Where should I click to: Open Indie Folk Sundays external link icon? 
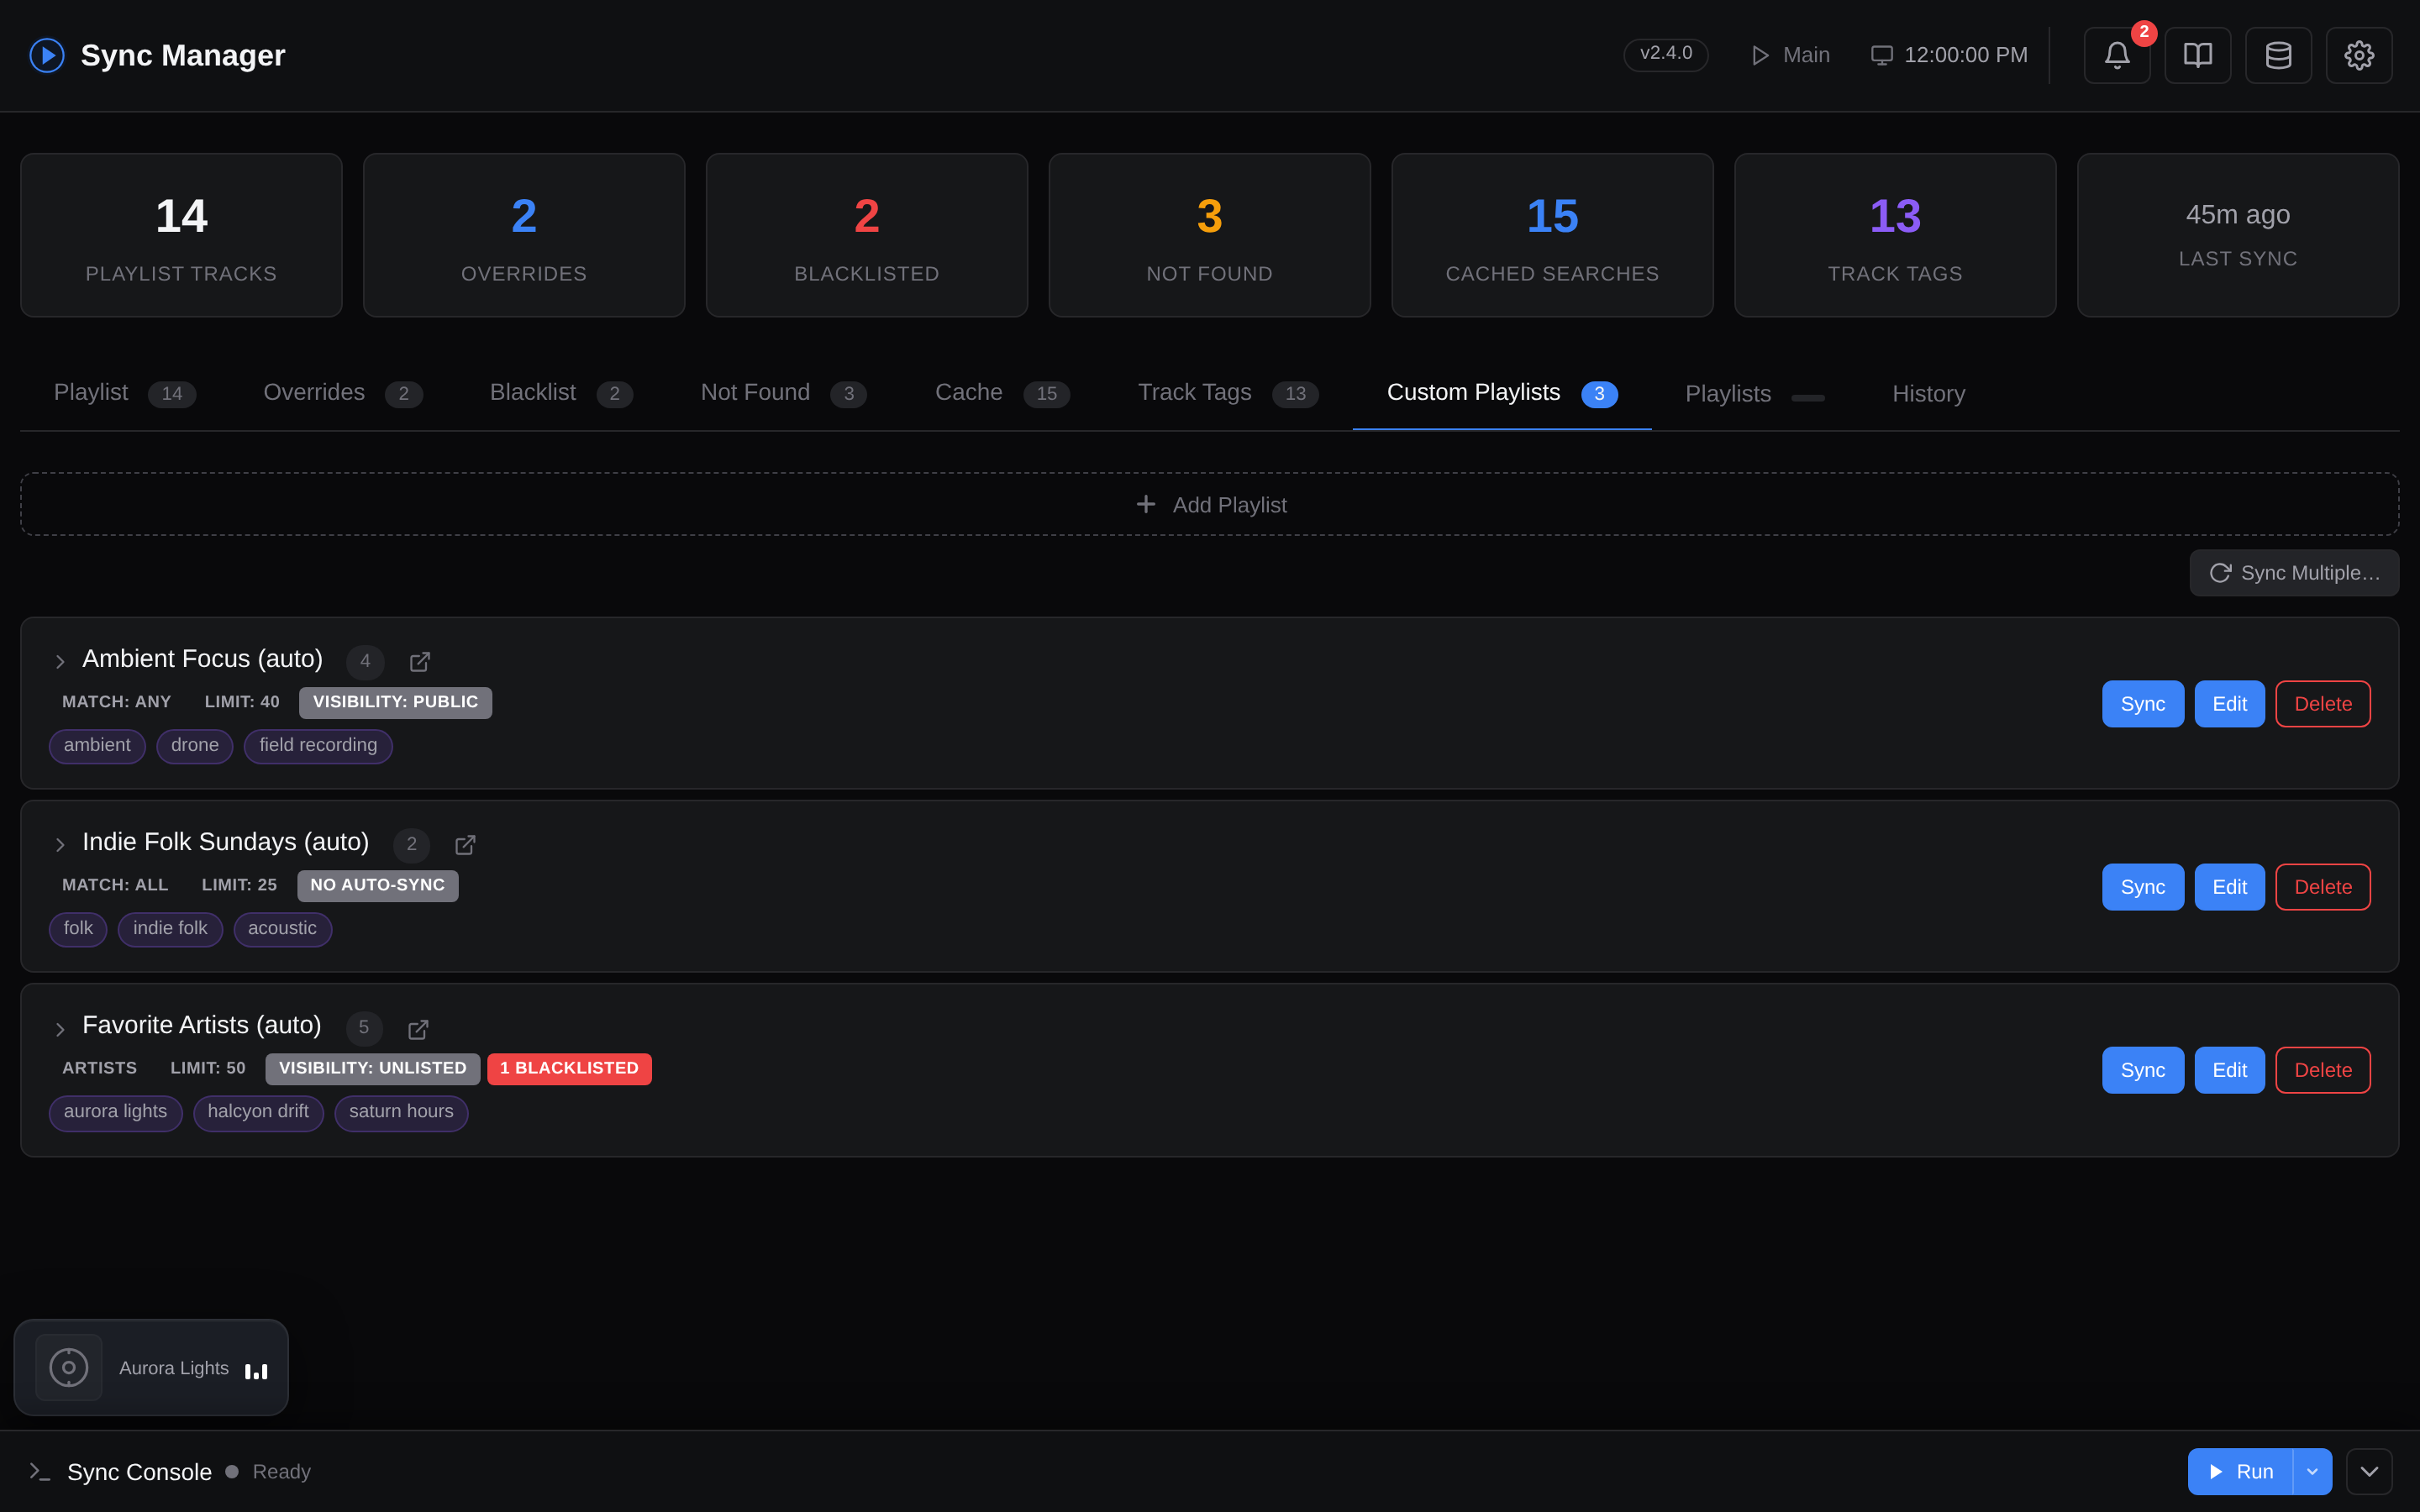point(465,845)
